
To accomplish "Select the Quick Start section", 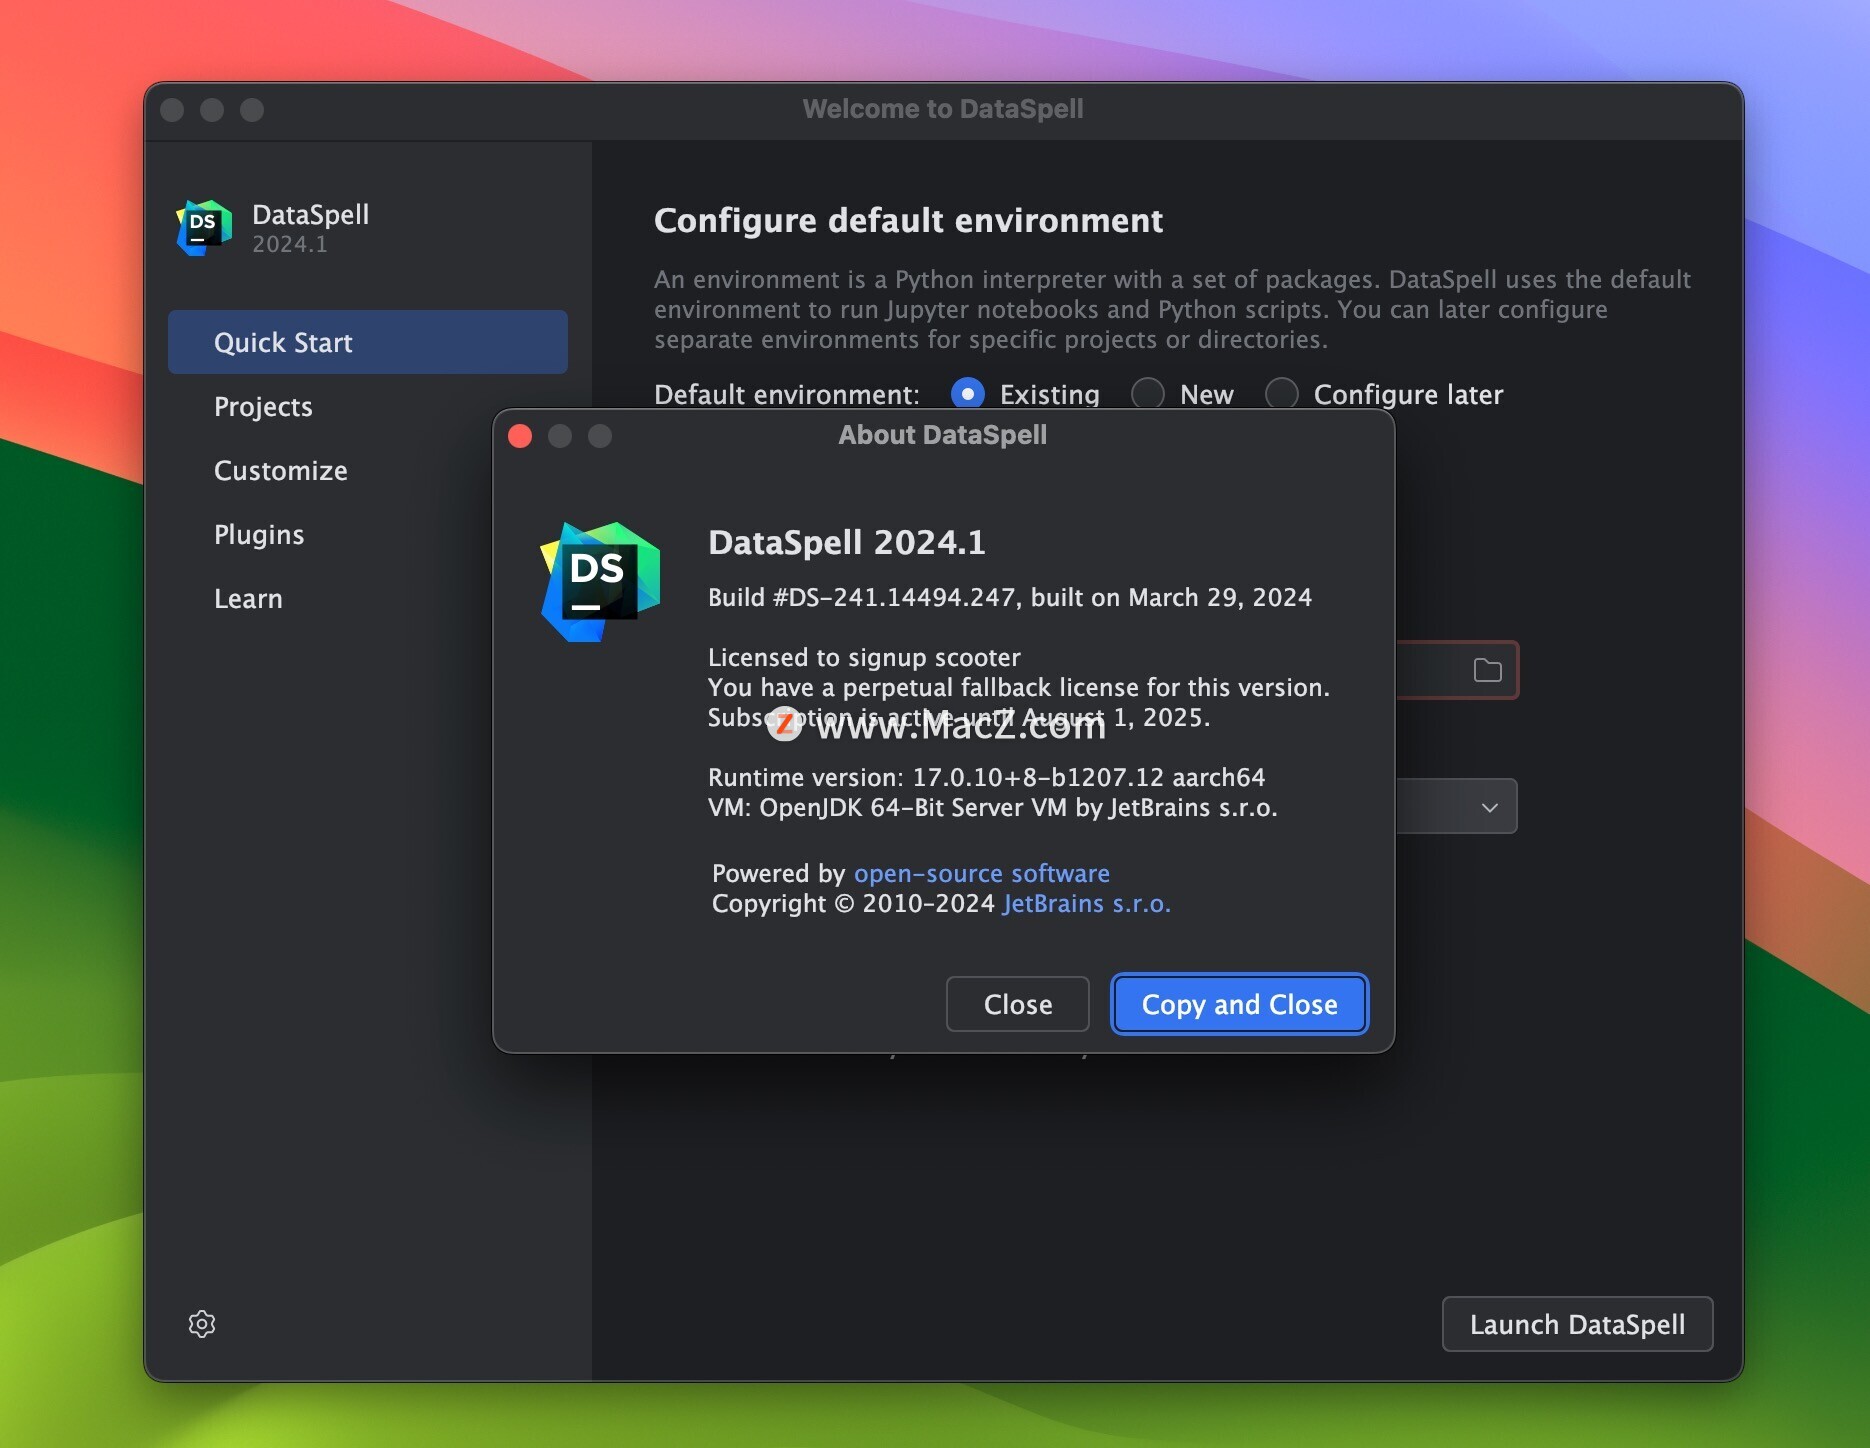I will click(283, 342).
